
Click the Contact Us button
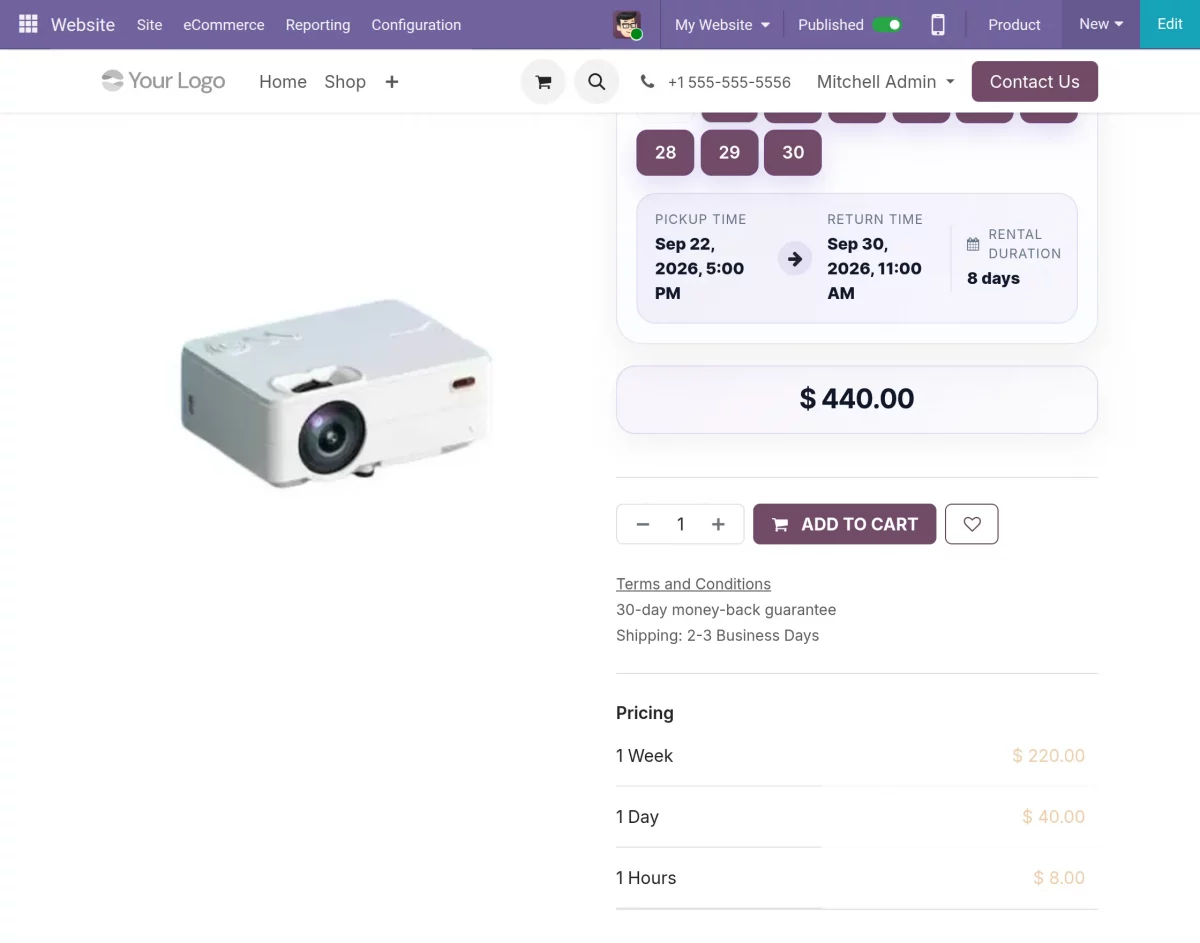coord(1035,82)
